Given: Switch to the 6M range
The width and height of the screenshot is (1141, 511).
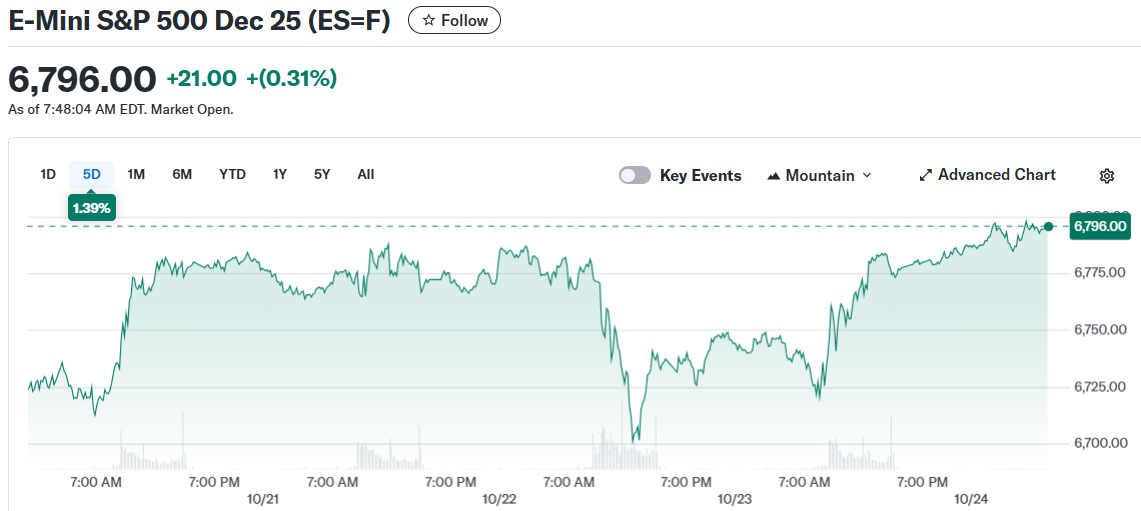Looking at the screenshot, I should (182, 174).
